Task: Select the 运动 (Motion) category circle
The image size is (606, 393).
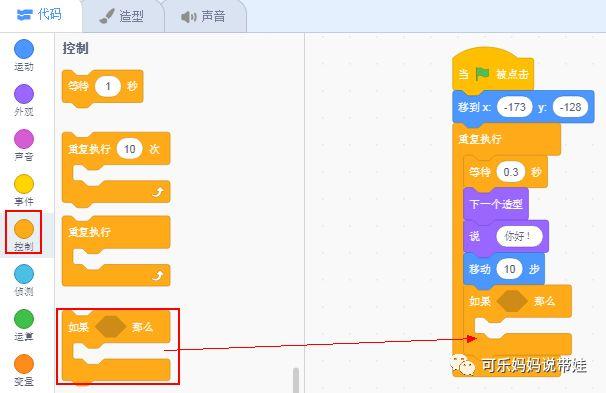Action: coord(24,49)
